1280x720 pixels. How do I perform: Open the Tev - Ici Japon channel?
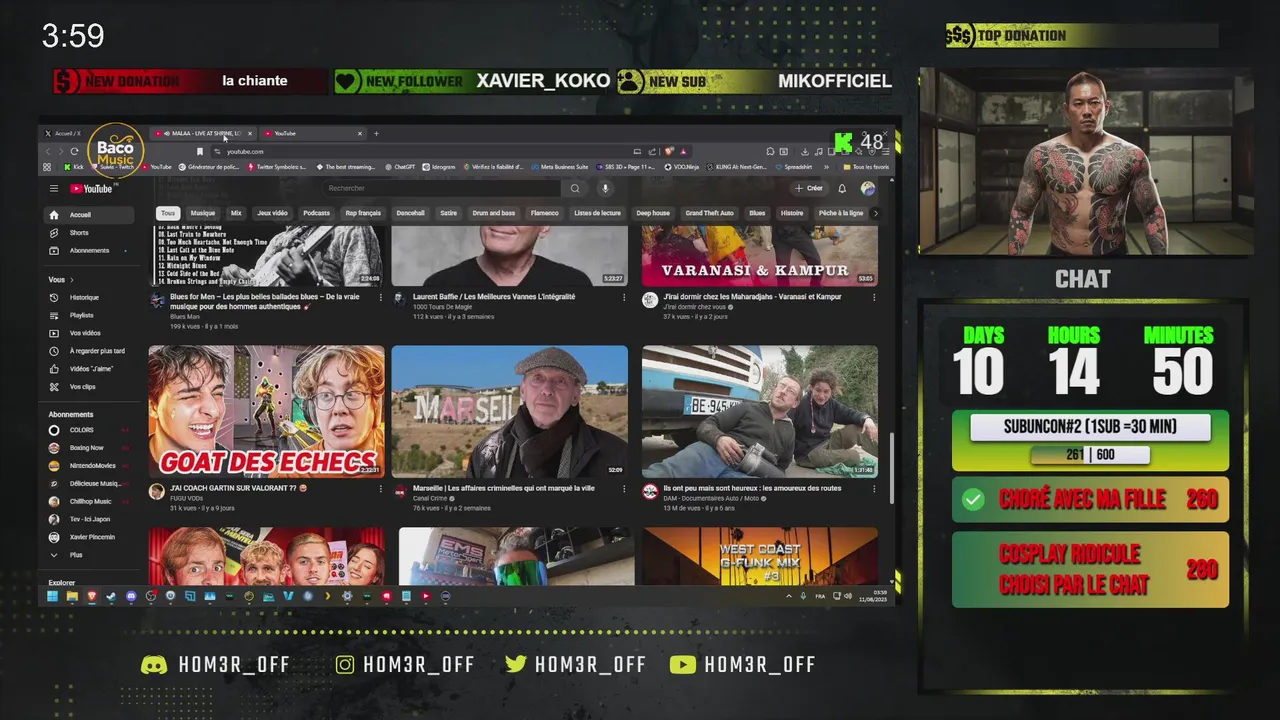89,519
